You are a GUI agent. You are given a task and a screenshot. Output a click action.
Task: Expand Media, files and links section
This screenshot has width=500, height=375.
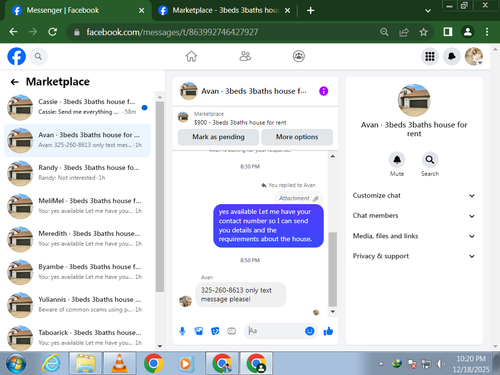point(414,236)
